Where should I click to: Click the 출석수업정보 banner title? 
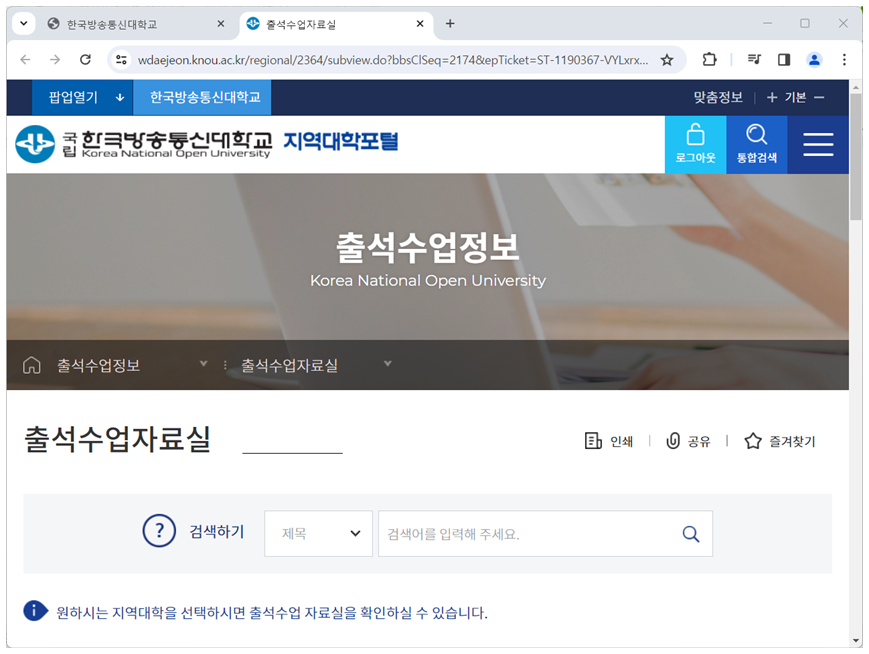pyautogui.click(x=427, y=247)
